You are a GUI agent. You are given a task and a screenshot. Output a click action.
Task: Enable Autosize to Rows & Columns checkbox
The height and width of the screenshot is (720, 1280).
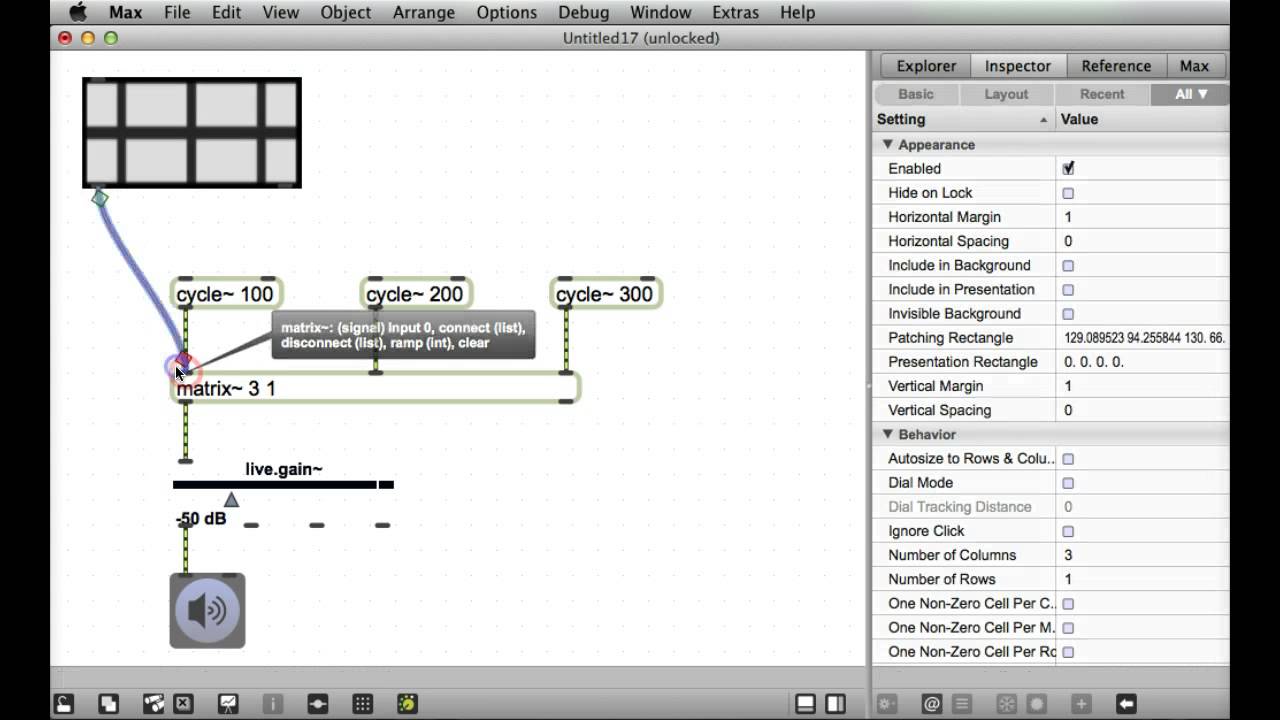pos(1068,459)
